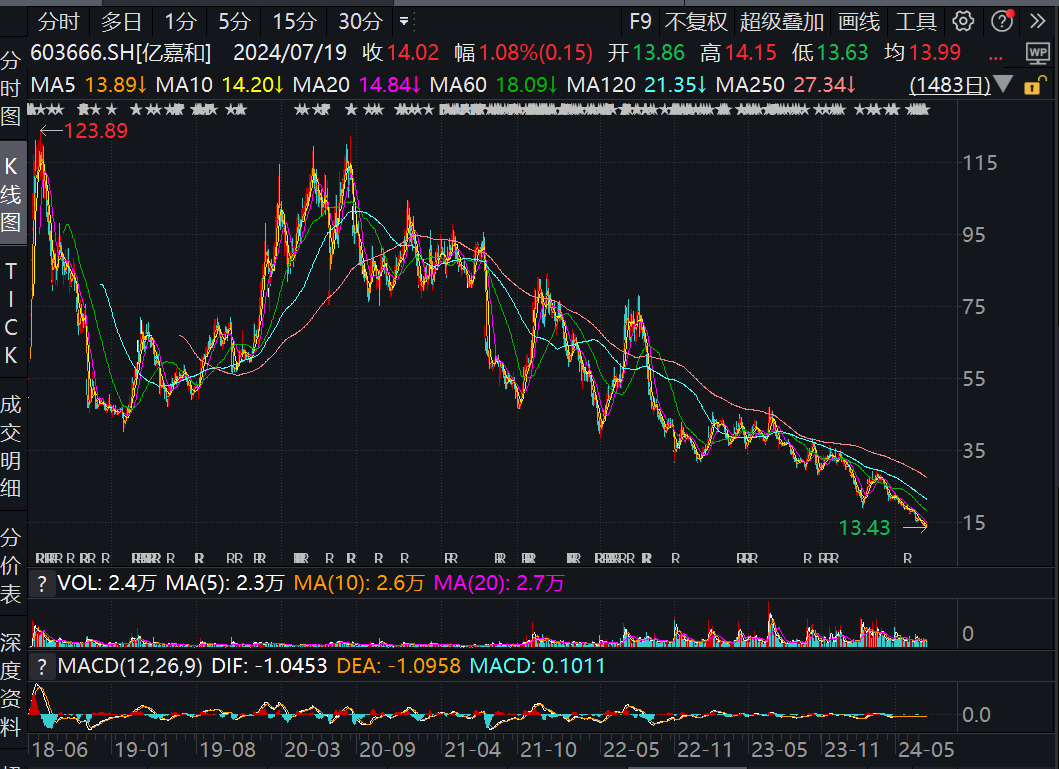Click the 1483日 range link
This screenshot has height=769, width=1059.
(x=950, y=85)
